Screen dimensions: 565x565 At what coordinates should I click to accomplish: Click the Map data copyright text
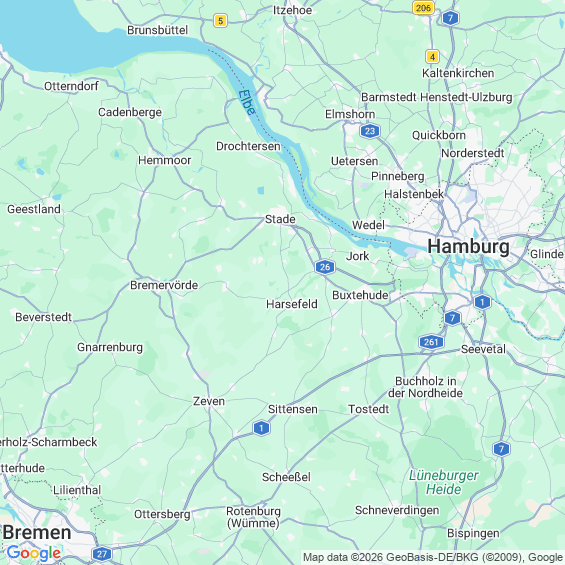[x=433, y=557]
